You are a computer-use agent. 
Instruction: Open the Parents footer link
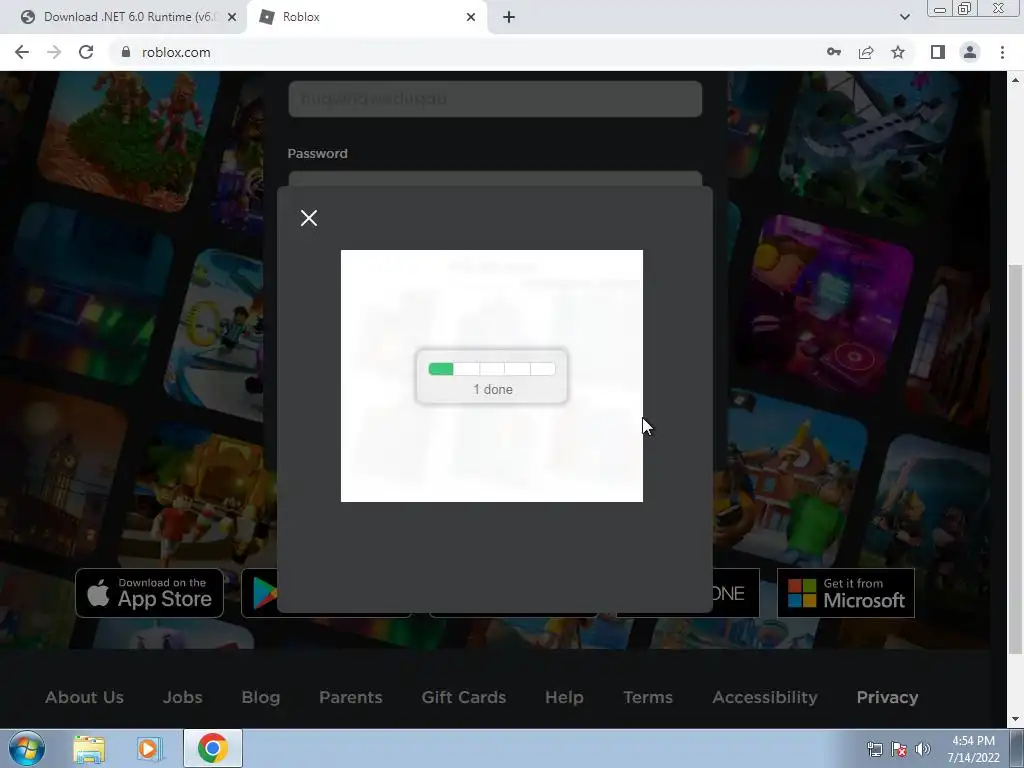click(x=351, y=697)
